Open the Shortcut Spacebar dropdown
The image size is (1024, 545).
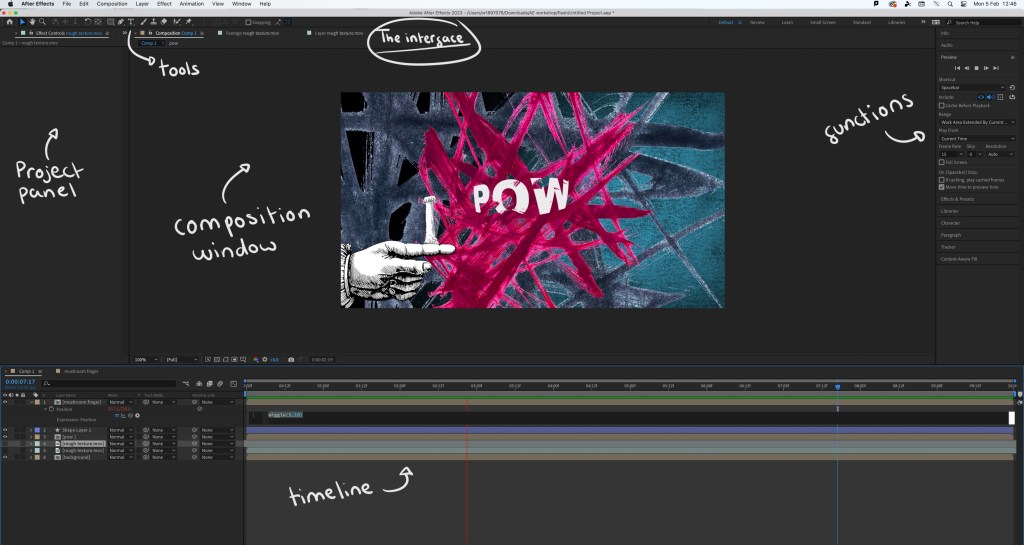(973, 88)
